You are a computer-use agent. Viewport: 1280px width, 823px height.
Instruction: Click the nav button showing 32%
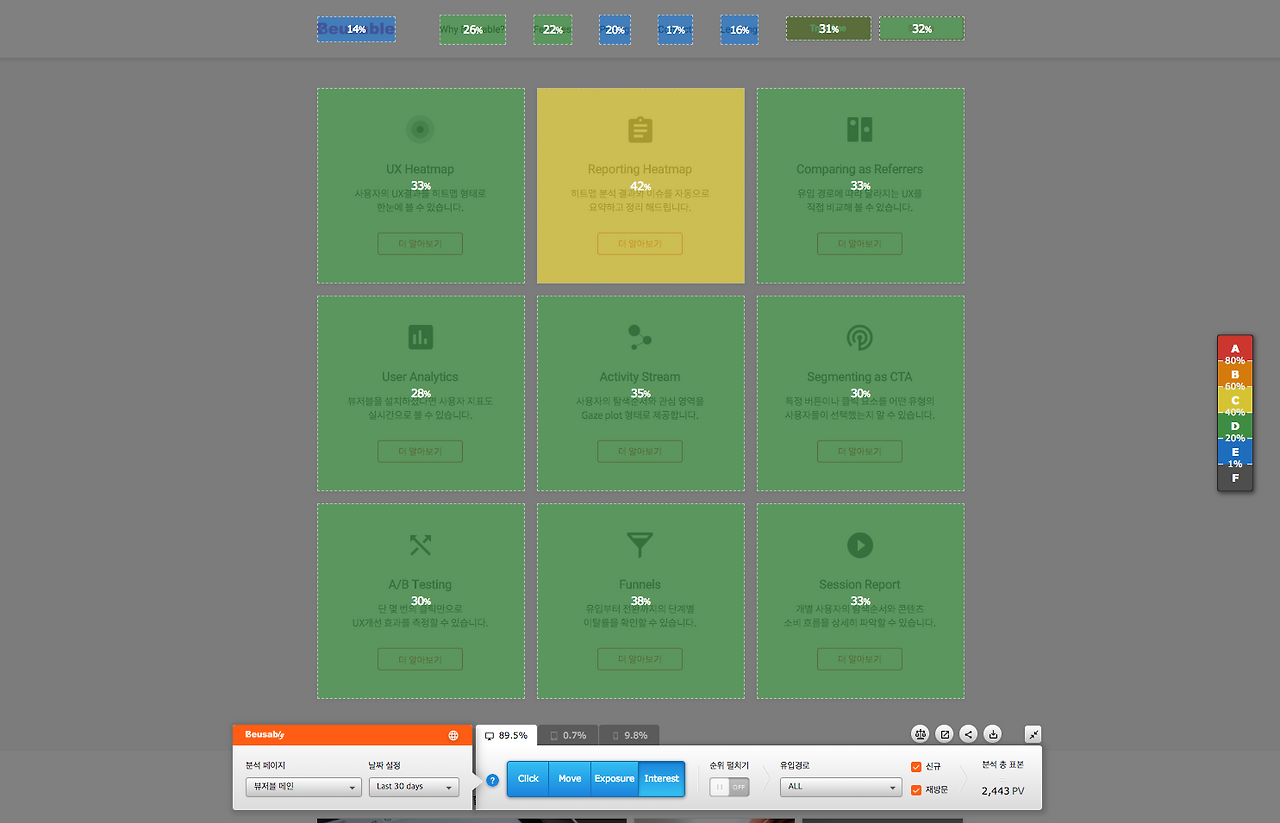[921, 29]
